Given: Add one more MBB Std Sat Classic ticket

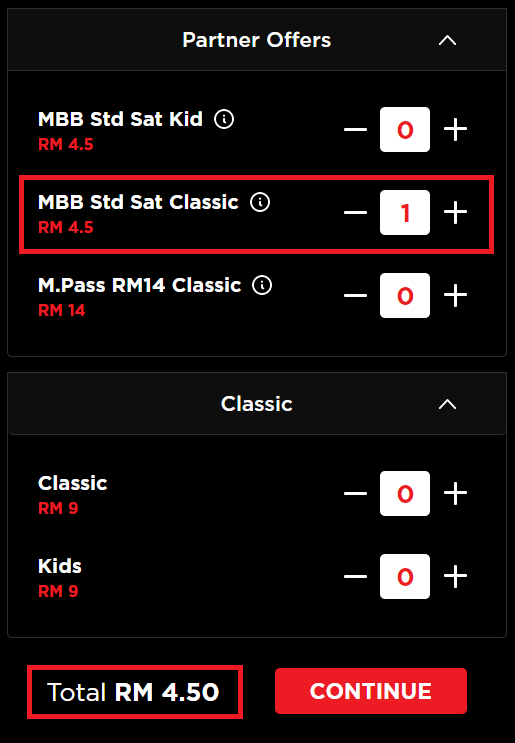Looking at the screenshot, I should pyautogui.click(x=455, y=212).
